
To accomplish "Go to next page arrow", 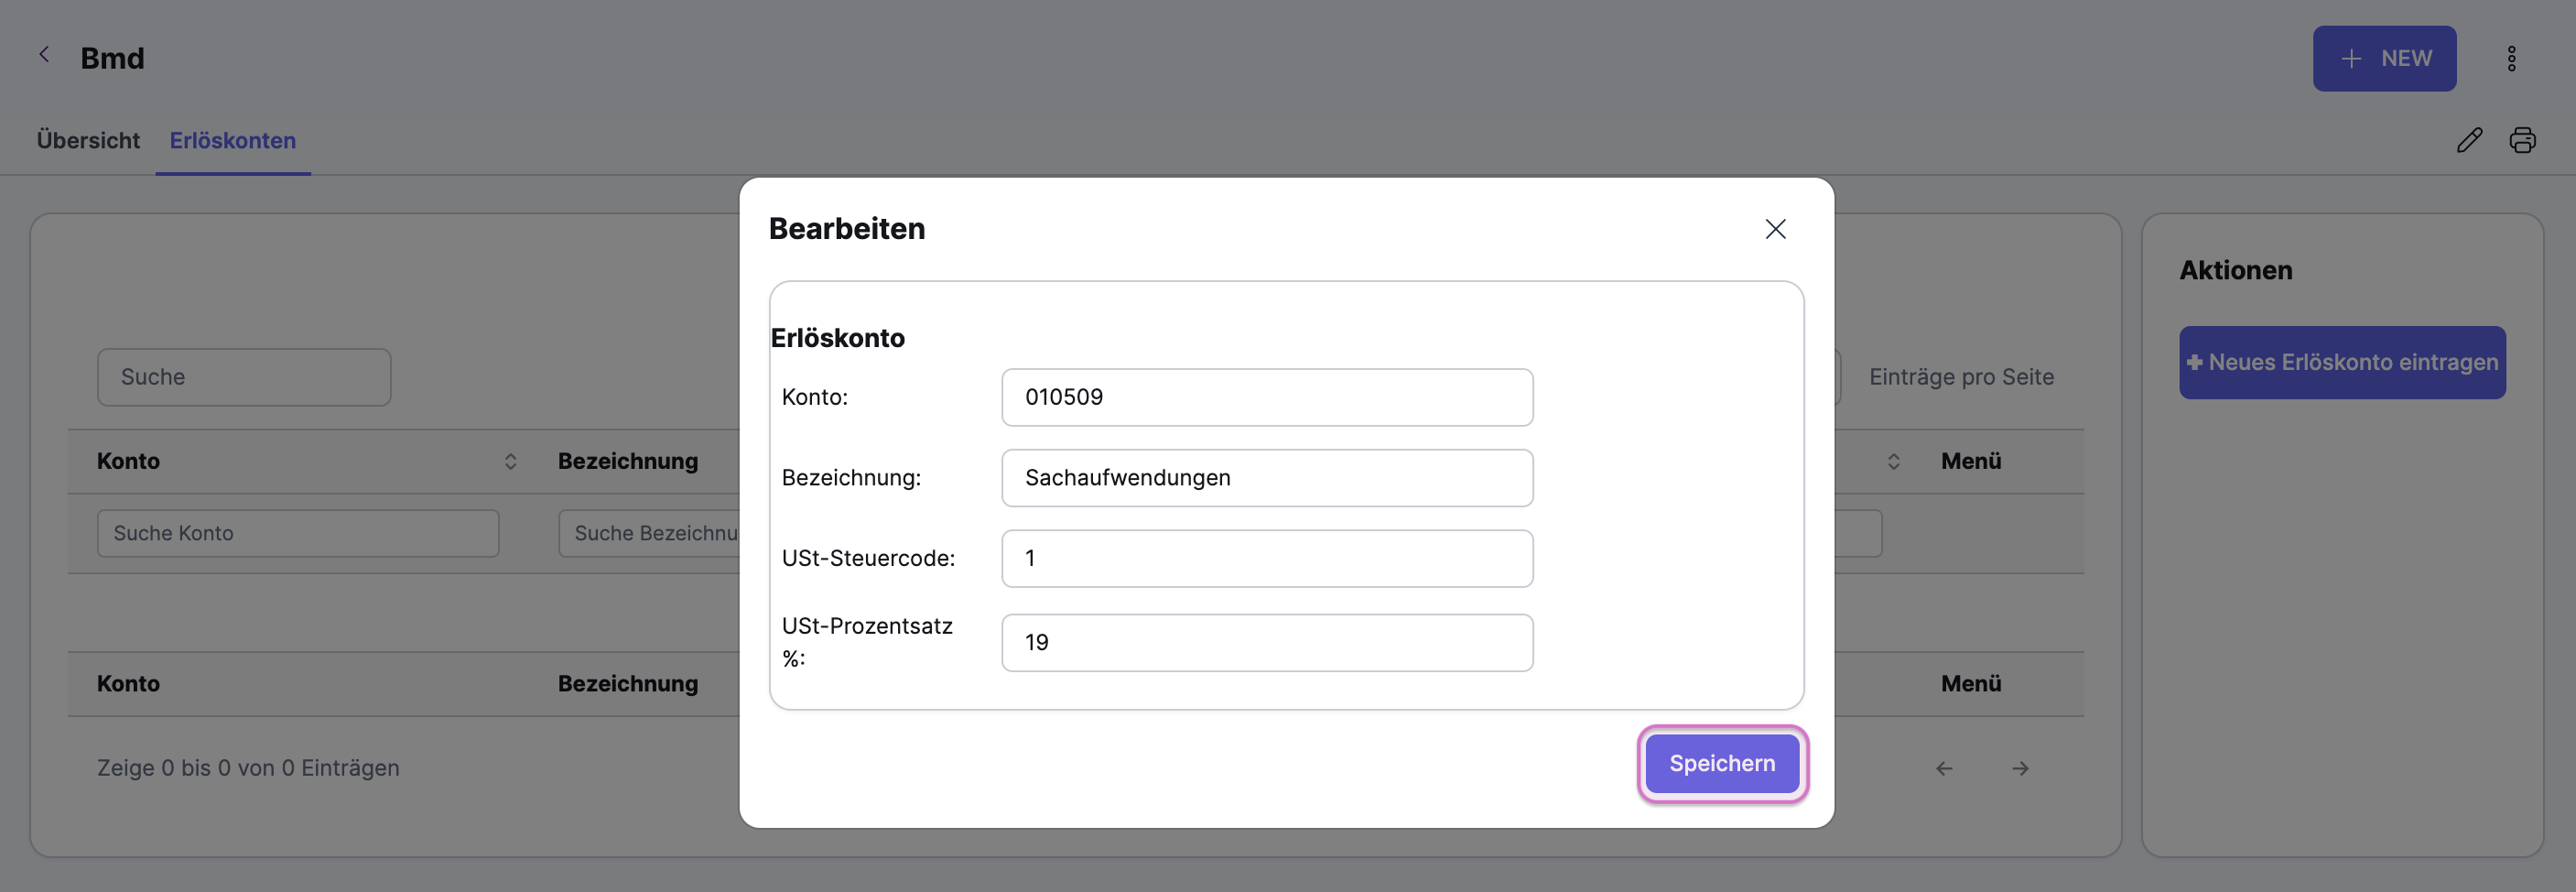I will pyautogui.click(x=2020, y=768).
